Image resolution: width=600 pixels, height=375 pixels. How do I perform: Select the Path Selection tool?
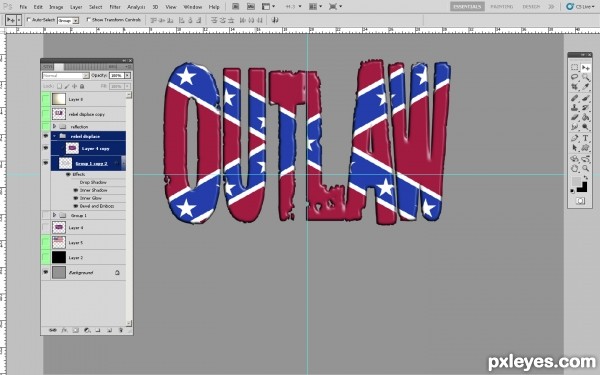coord(574,148)
